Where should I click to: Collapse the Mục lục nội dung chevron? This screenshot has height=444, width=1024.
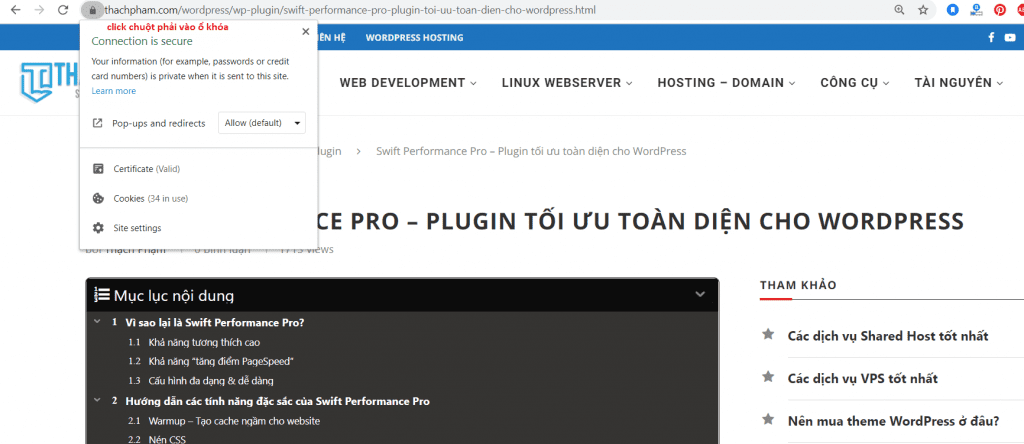click(700, 295)
